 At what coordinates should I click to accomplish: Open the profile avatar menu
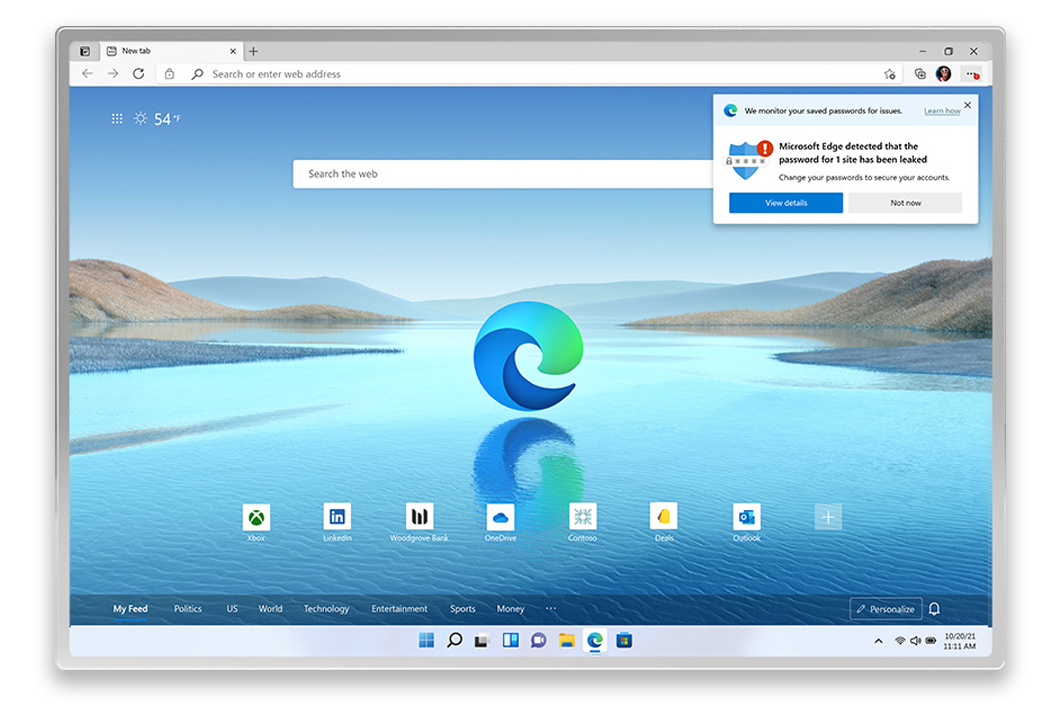pos(943,74)
